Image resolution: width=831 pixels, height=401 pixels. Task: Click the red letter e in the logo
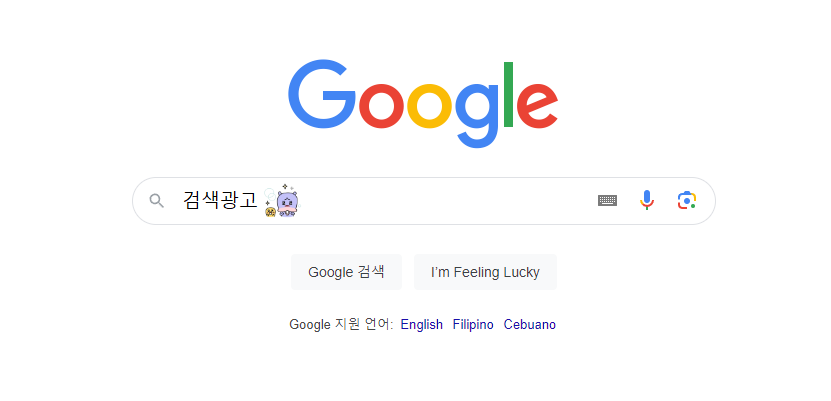pos(537,106)
